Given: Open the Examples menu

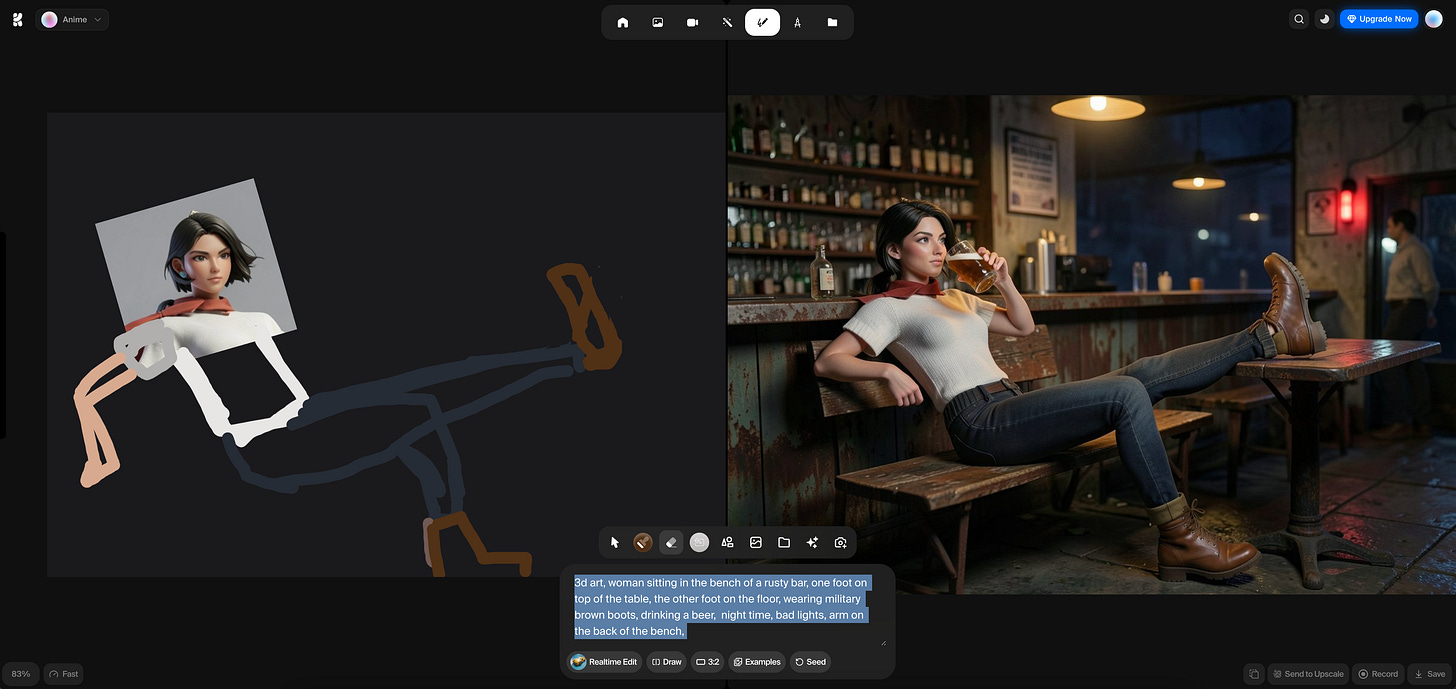Looking at the screenshot, I should tap(756, 662).
